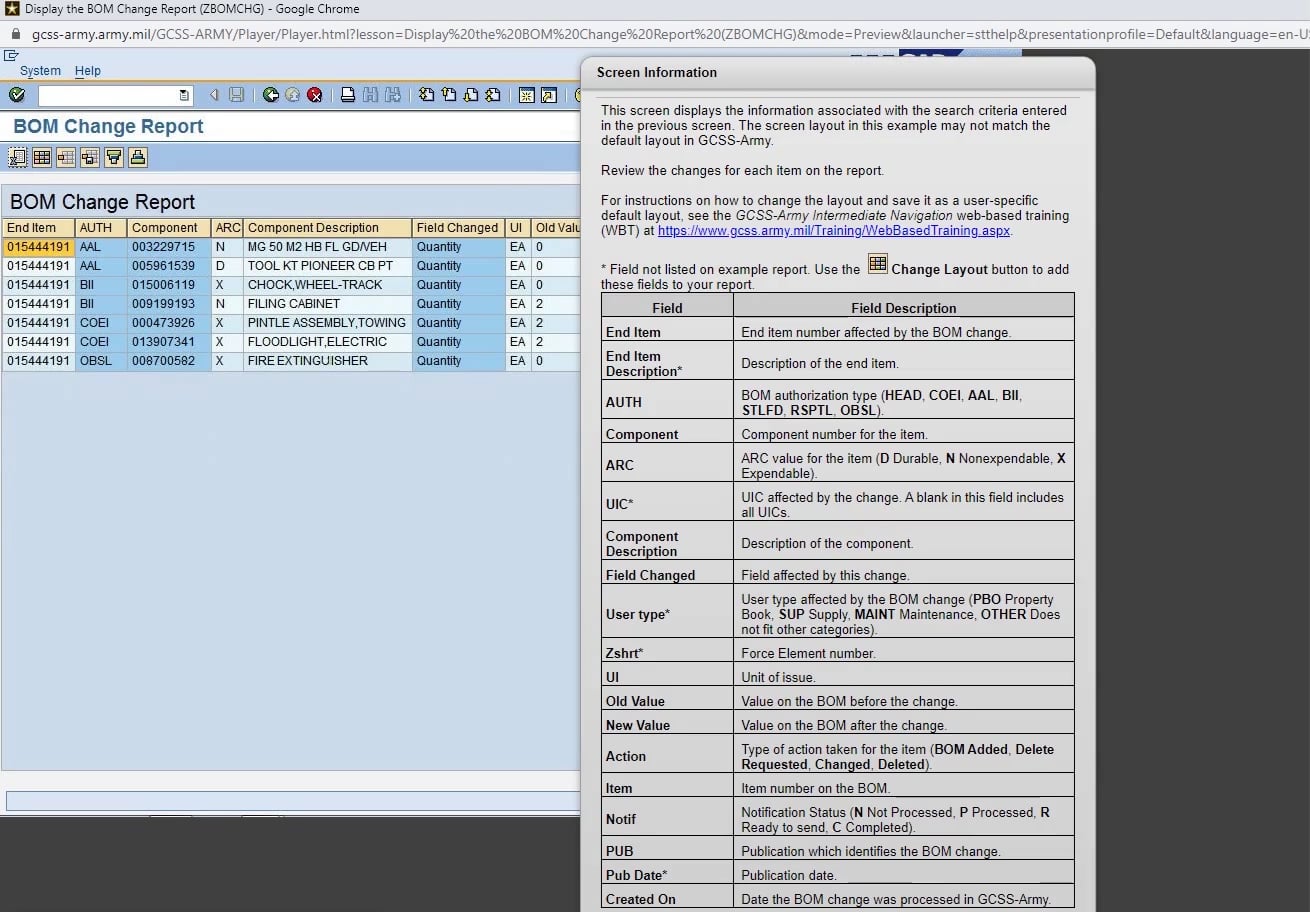This screenshot has height=912, width=1310.
Task: Click the Filter funnel icon
Action: pos(114,157)
